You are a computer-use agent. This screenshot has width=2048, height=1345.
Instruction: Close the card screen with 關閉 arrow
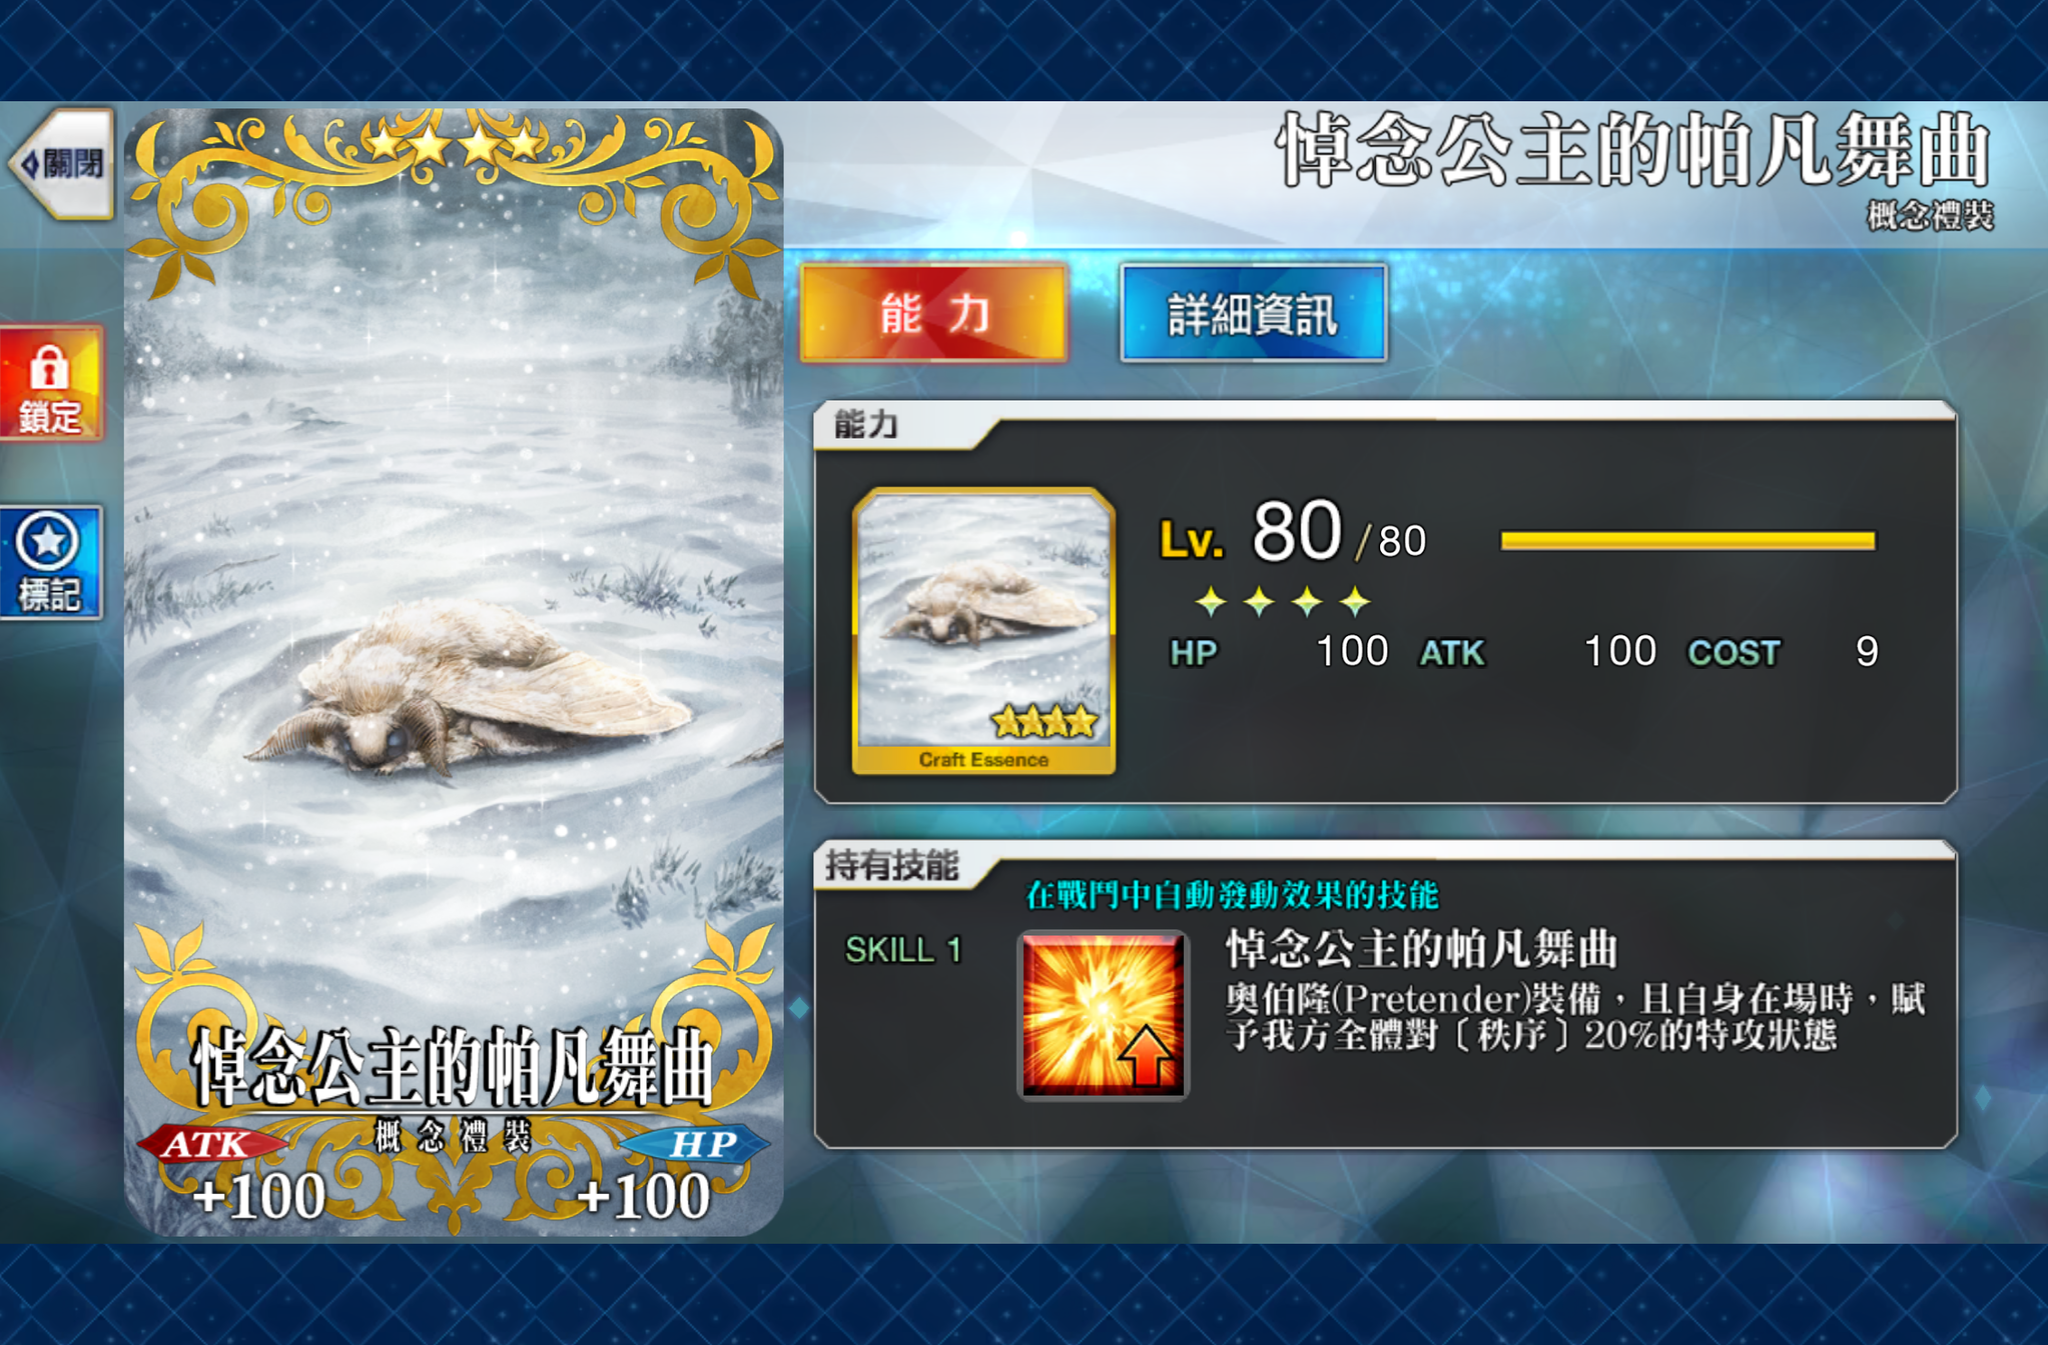click(62, 163)
